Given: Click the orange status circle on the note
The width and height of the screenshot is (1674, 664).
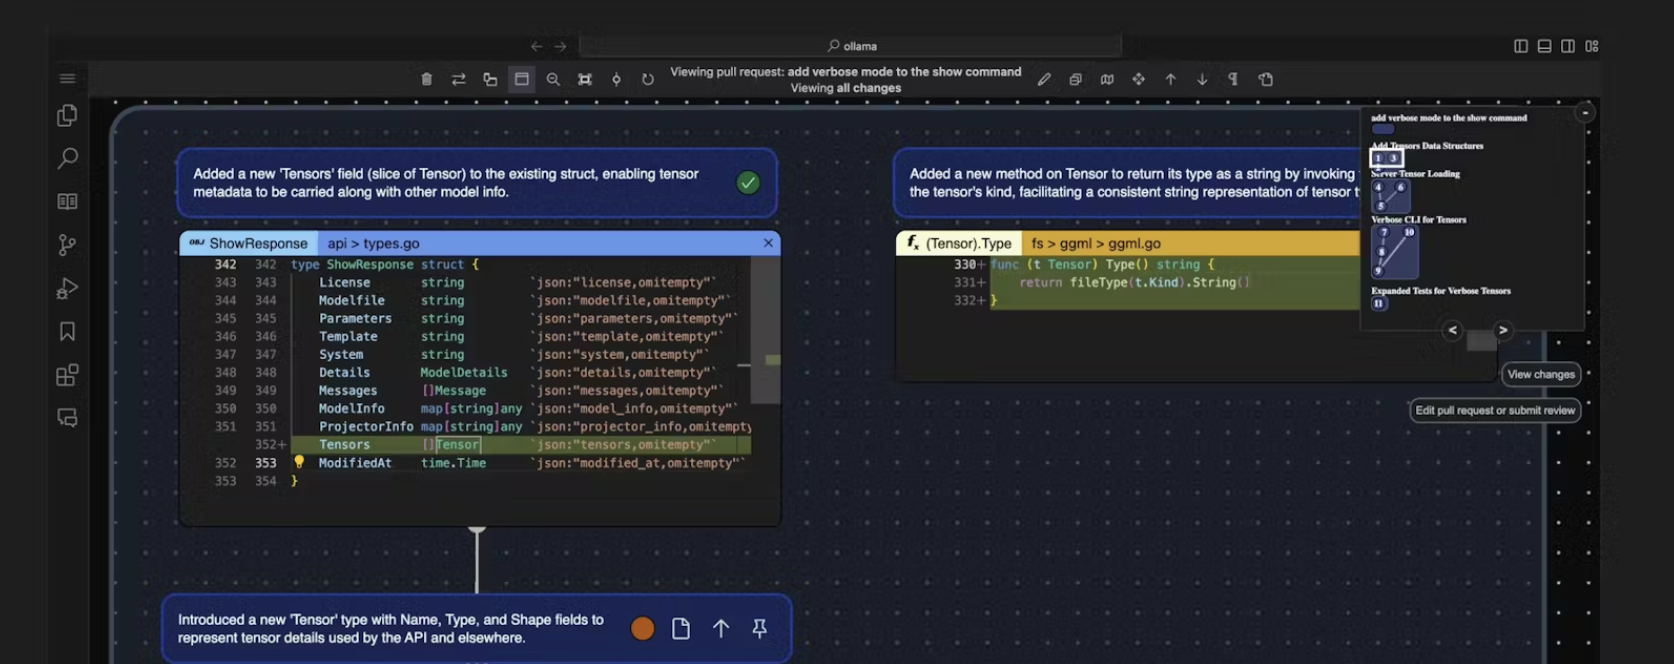Looking at the screenshot, I should click(643, 628).
